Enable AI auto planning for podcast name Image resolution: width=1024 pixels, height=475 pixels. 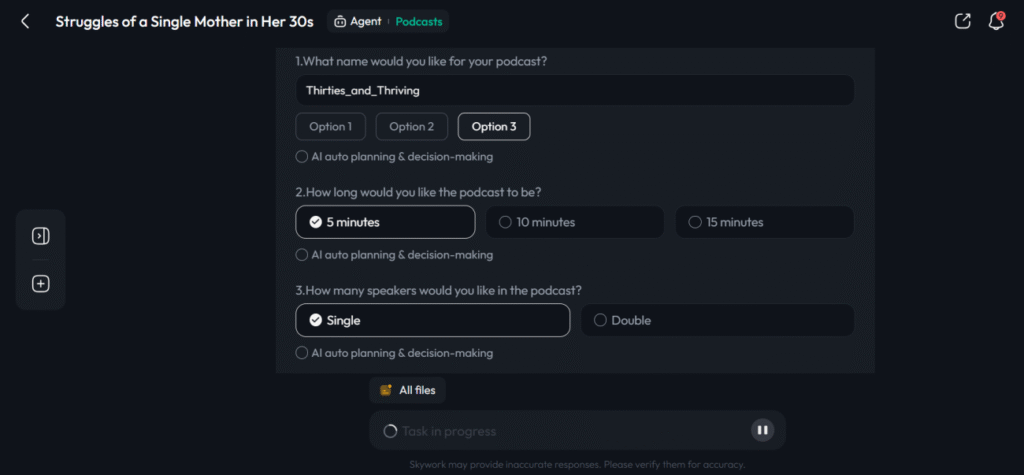(x=302, y=157)
